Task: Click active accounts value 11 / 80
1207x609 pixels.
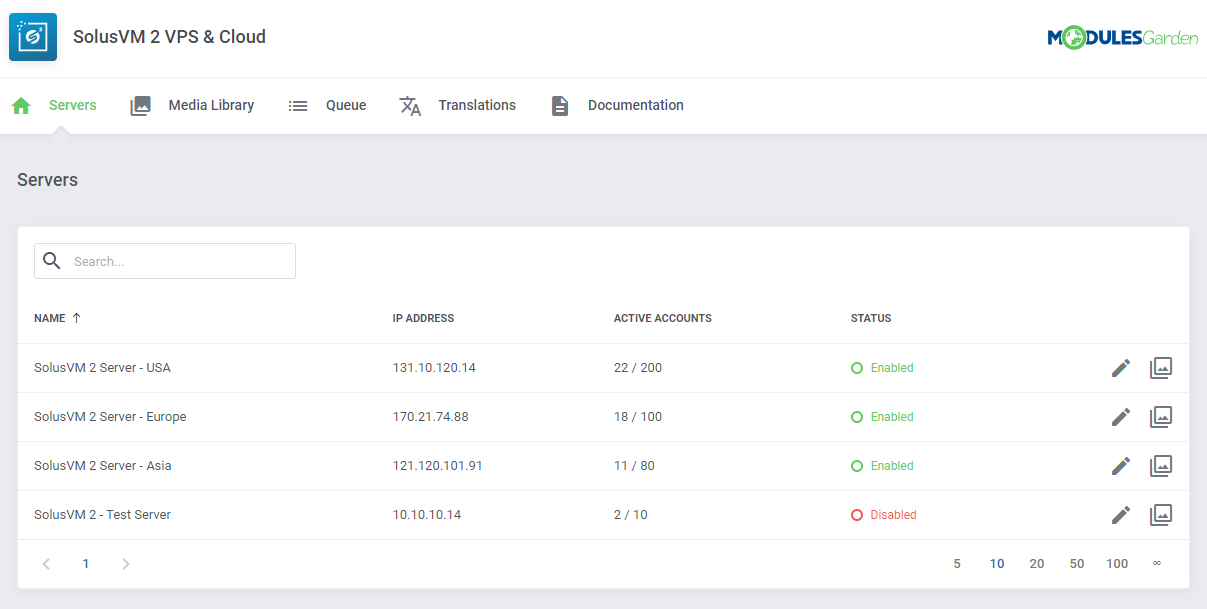Action: tap(634, 466)
